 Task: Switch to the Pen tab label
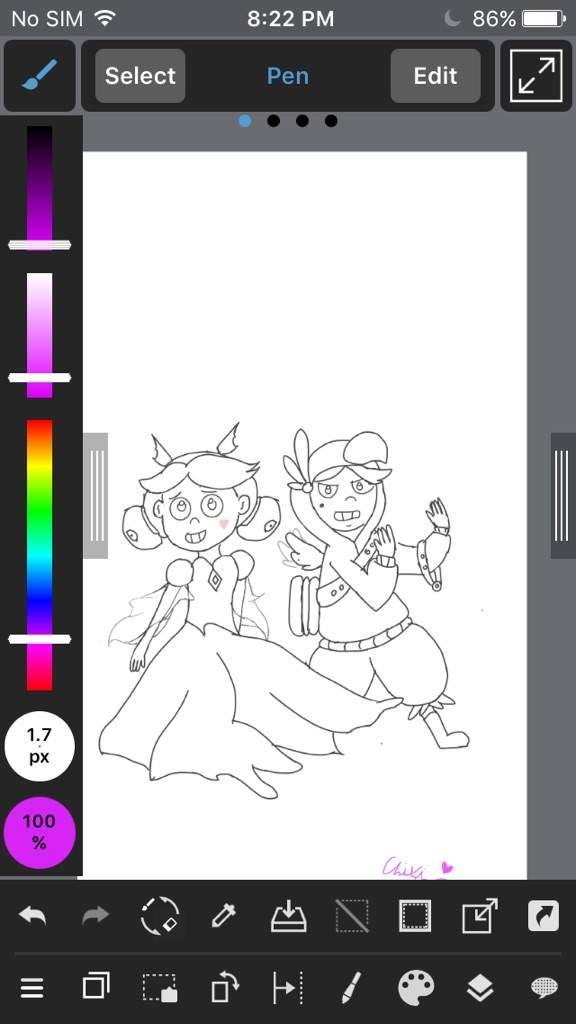click(x=287, y=76)
